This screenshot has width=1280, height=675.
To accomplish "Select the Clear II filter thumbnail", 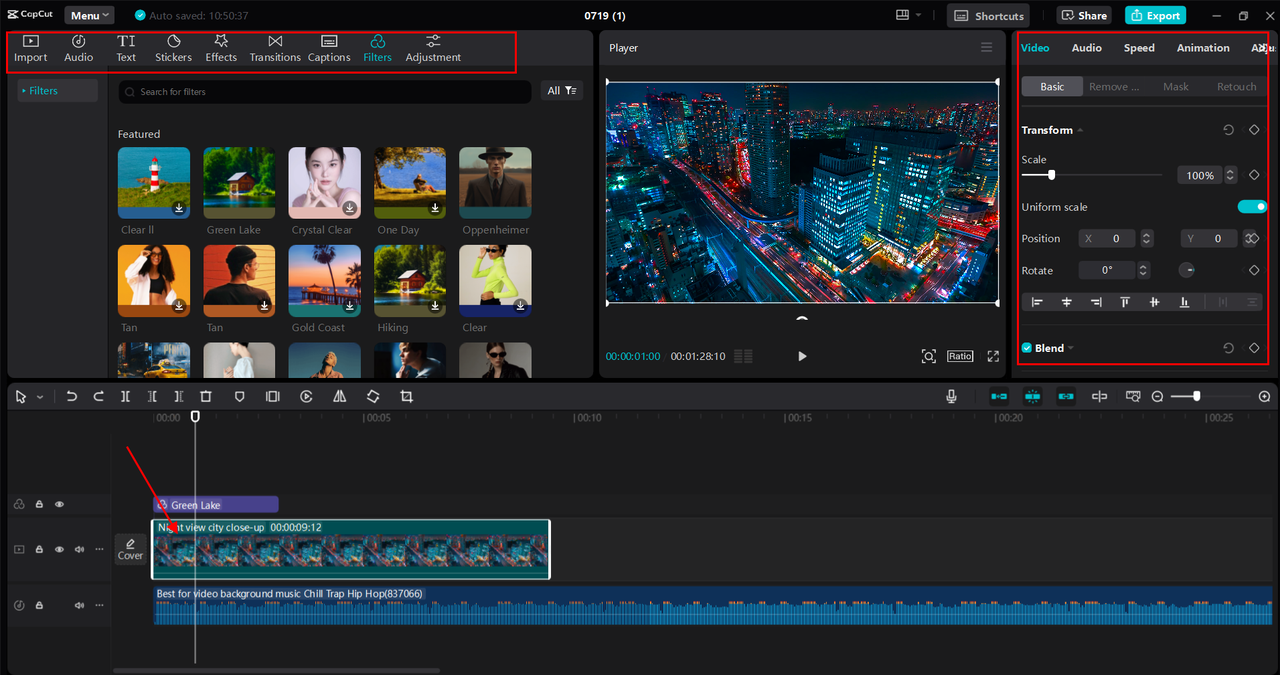I will pyautogui.click(x=154, y=183).
